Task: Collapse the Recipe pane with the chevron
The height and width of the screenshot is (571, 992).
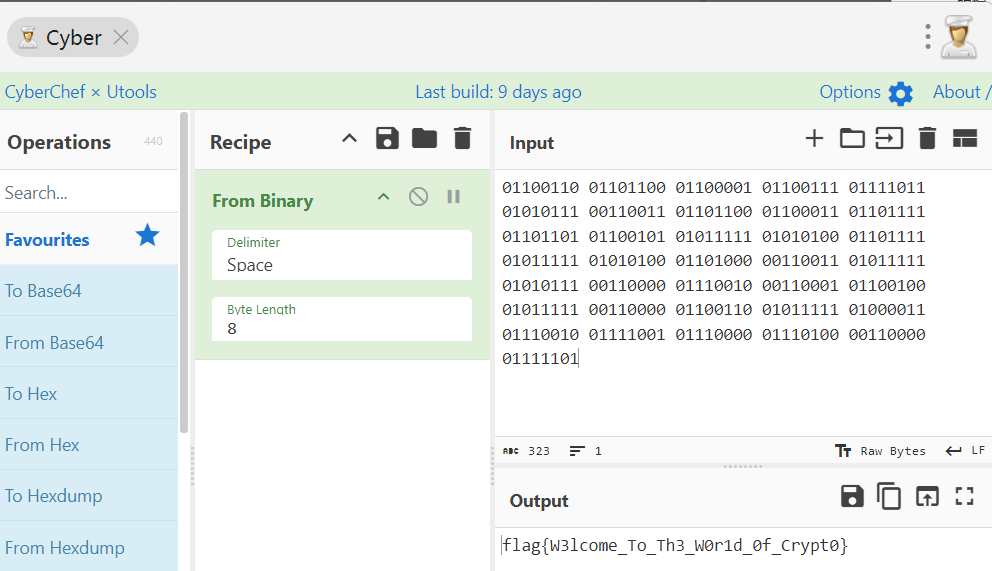Action: tap(349, 139)
